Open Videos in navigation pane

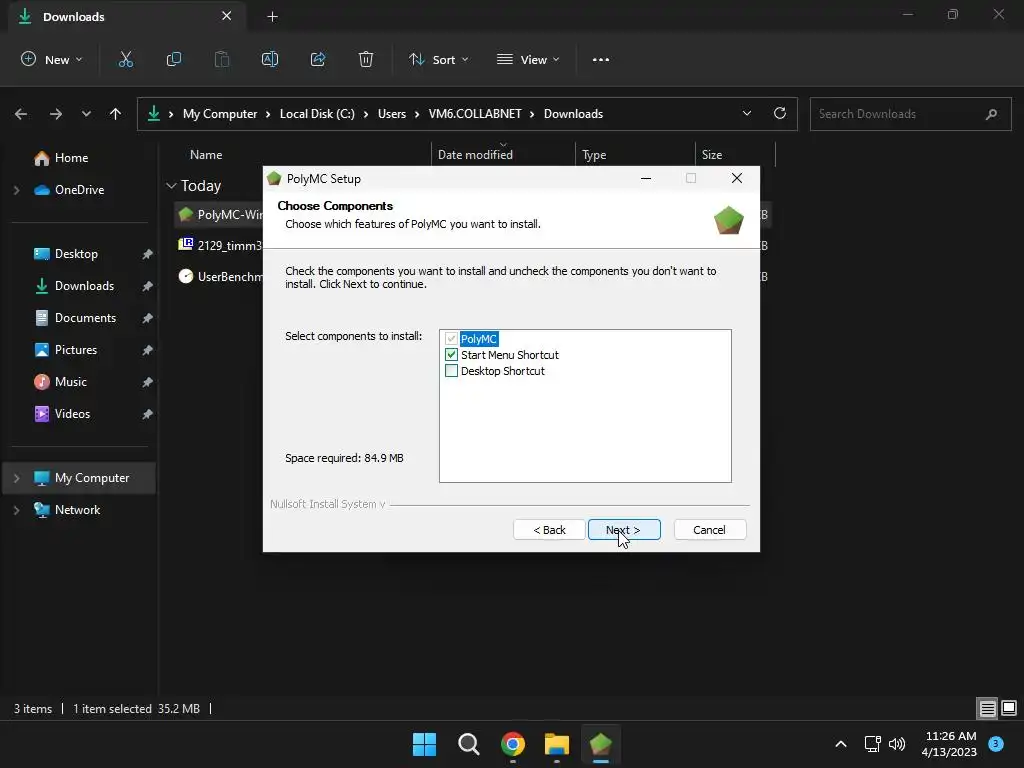(x=72, y=414)
